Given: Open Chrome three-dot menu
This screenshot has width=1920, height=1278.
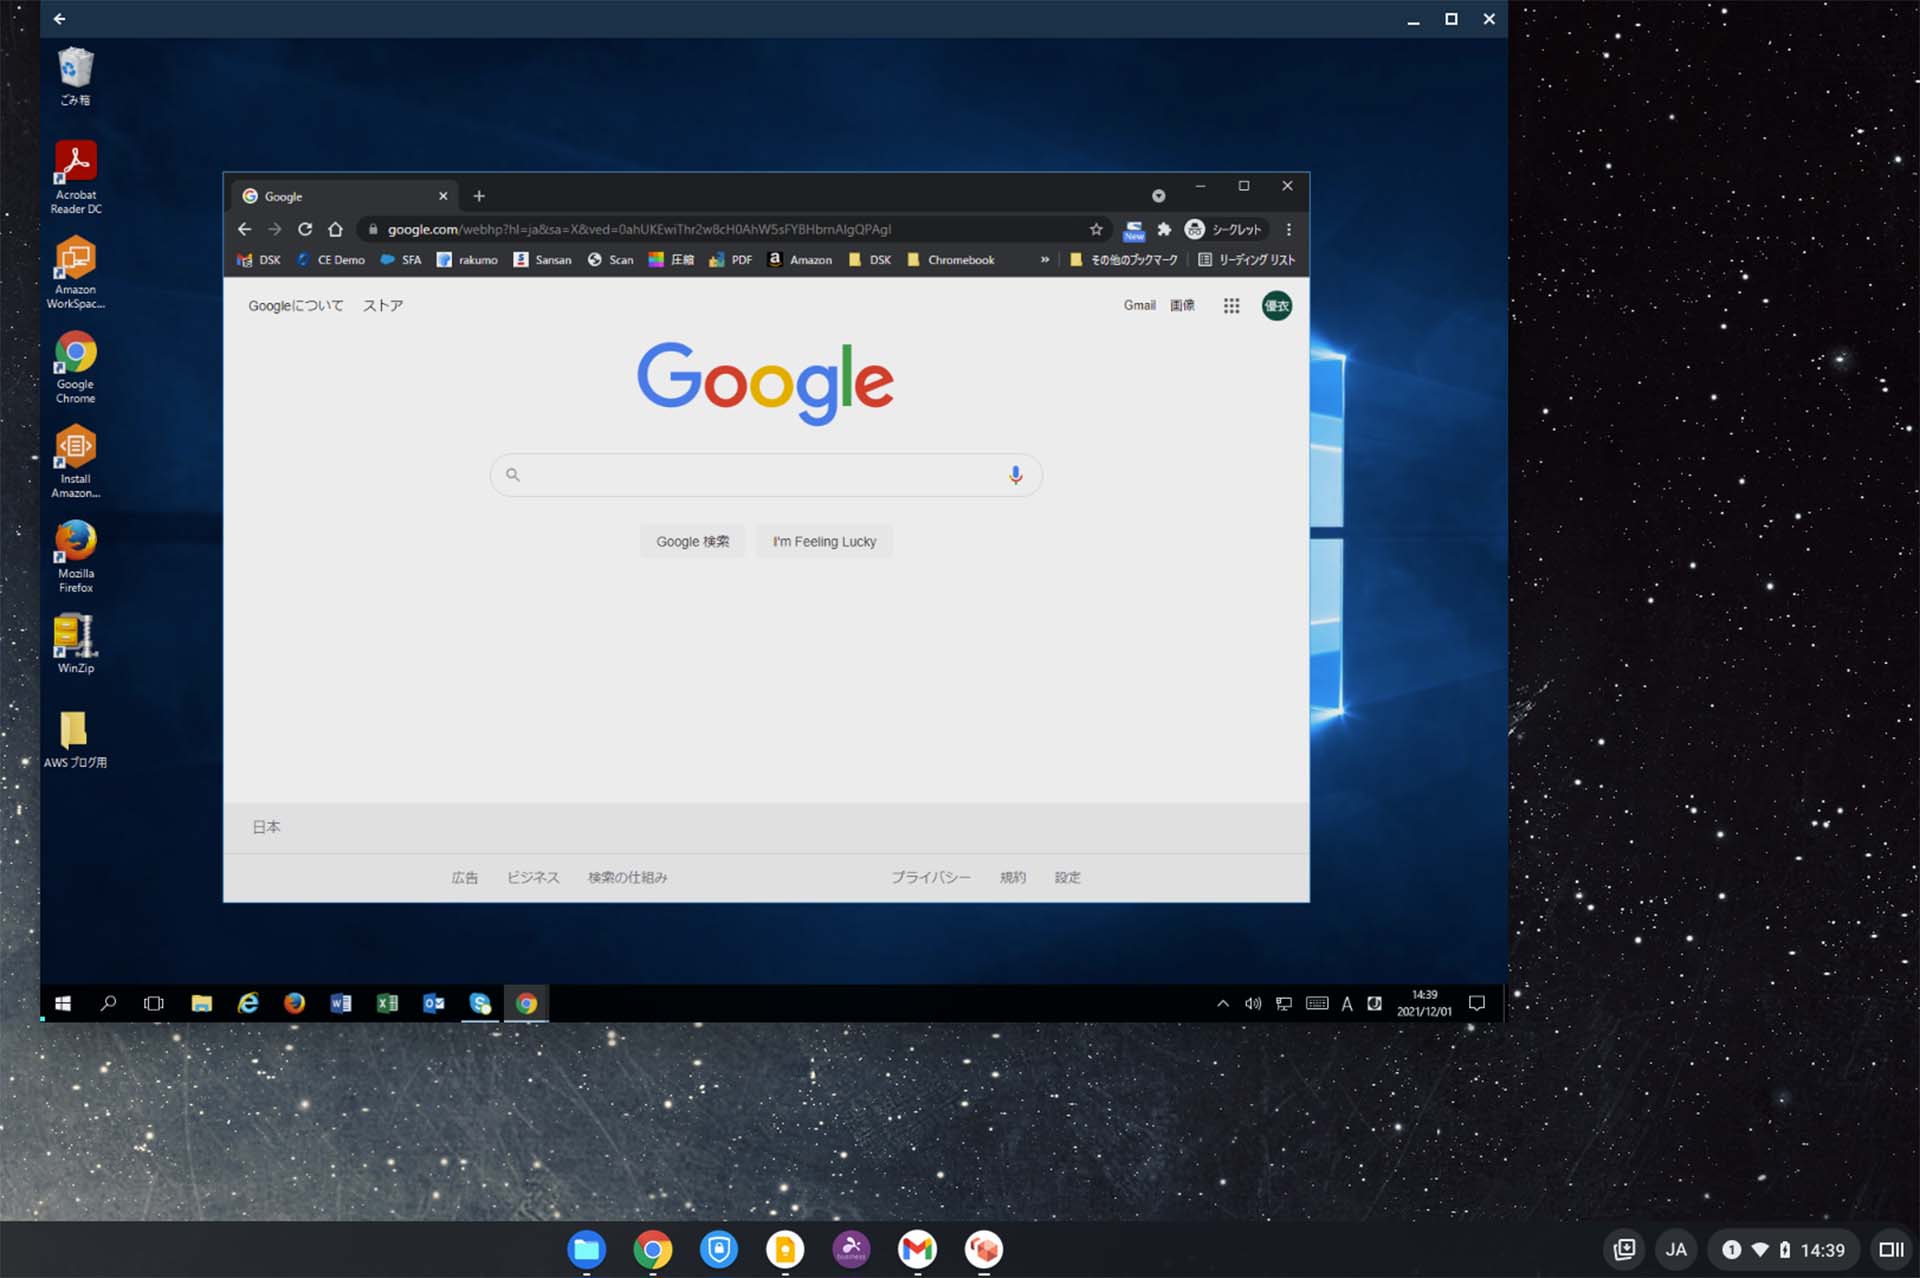Looking at the screenshot, I should click(1289, 229).
